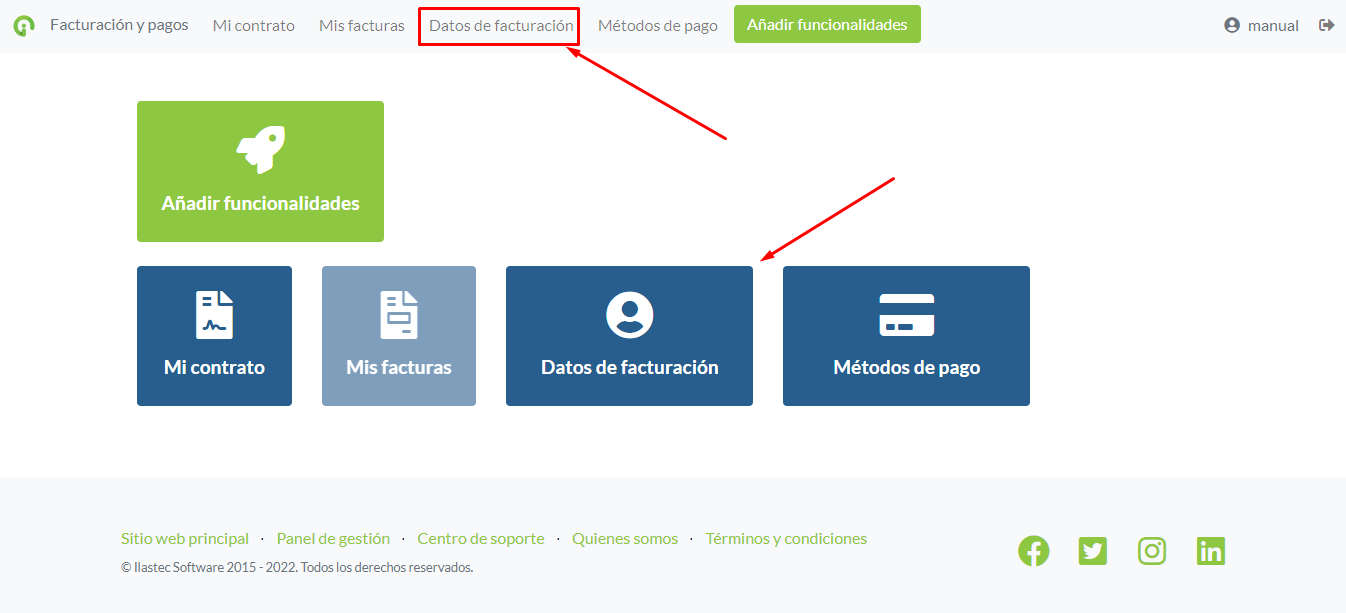Open Twitter page via footer icon

click(1093, 551)
